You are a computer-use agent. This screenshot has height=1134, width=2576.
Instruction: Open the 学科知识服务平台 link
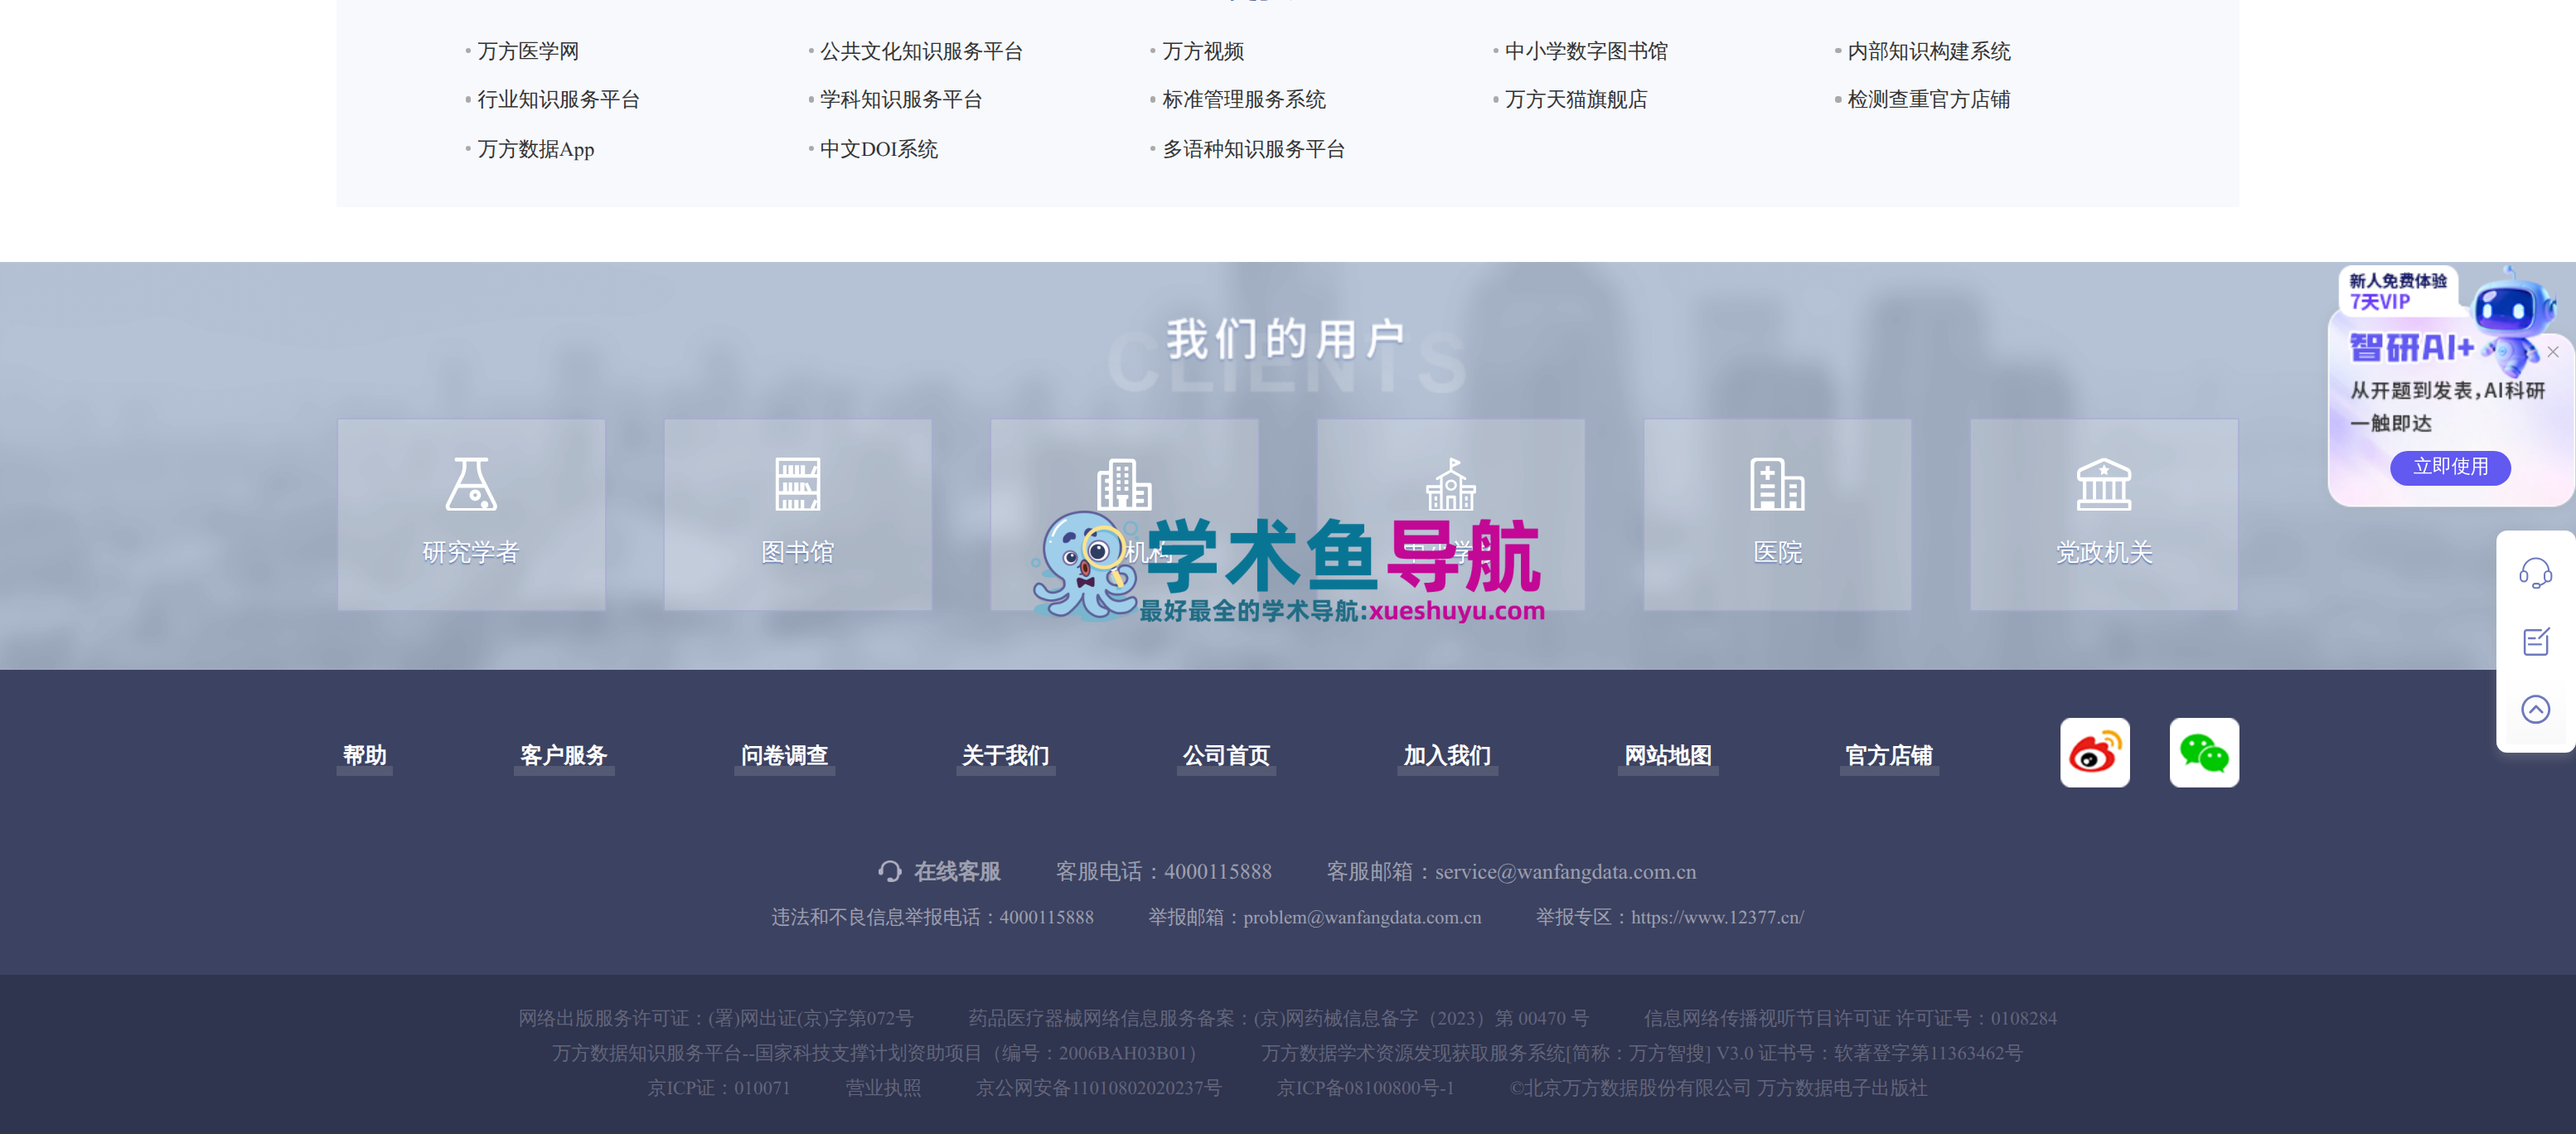[x=901, y=99]
